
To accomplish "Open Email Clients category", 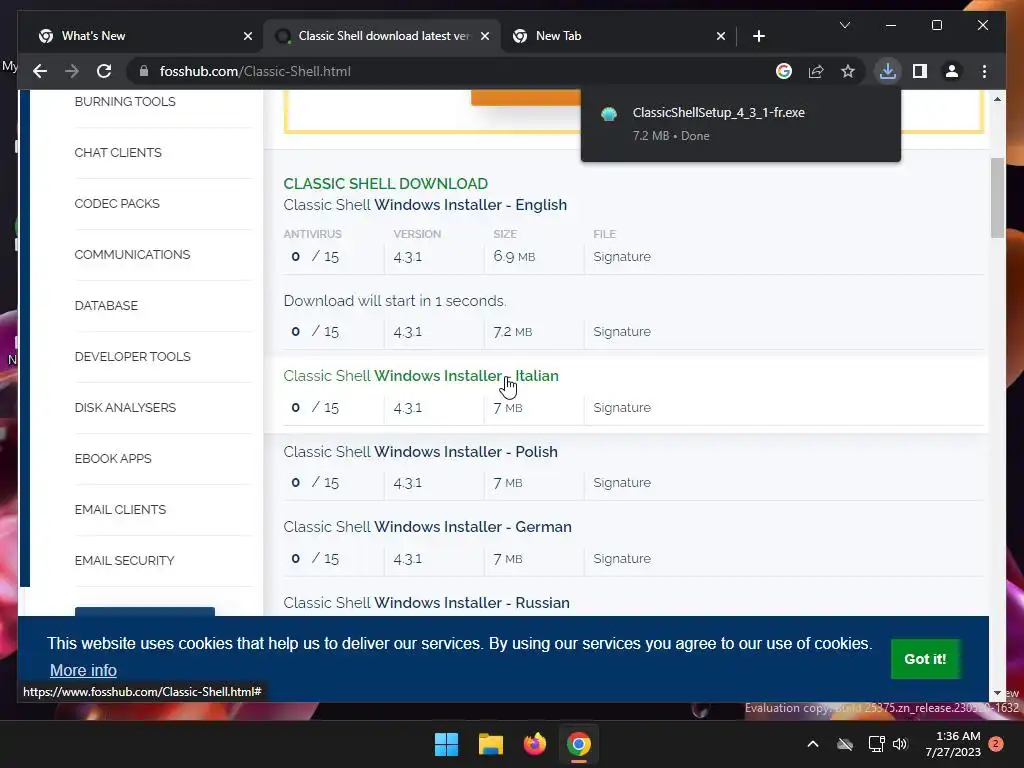I will pos(120,509).
